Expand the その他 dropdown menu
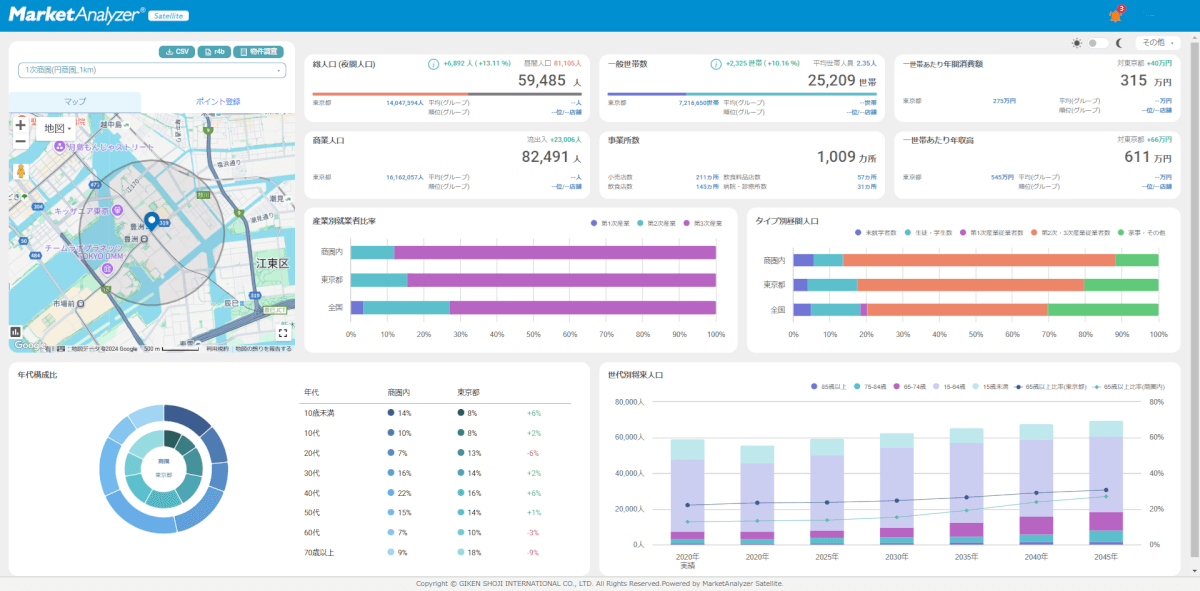Viewport: 1200px width, 591px height. coord(1157,43)
